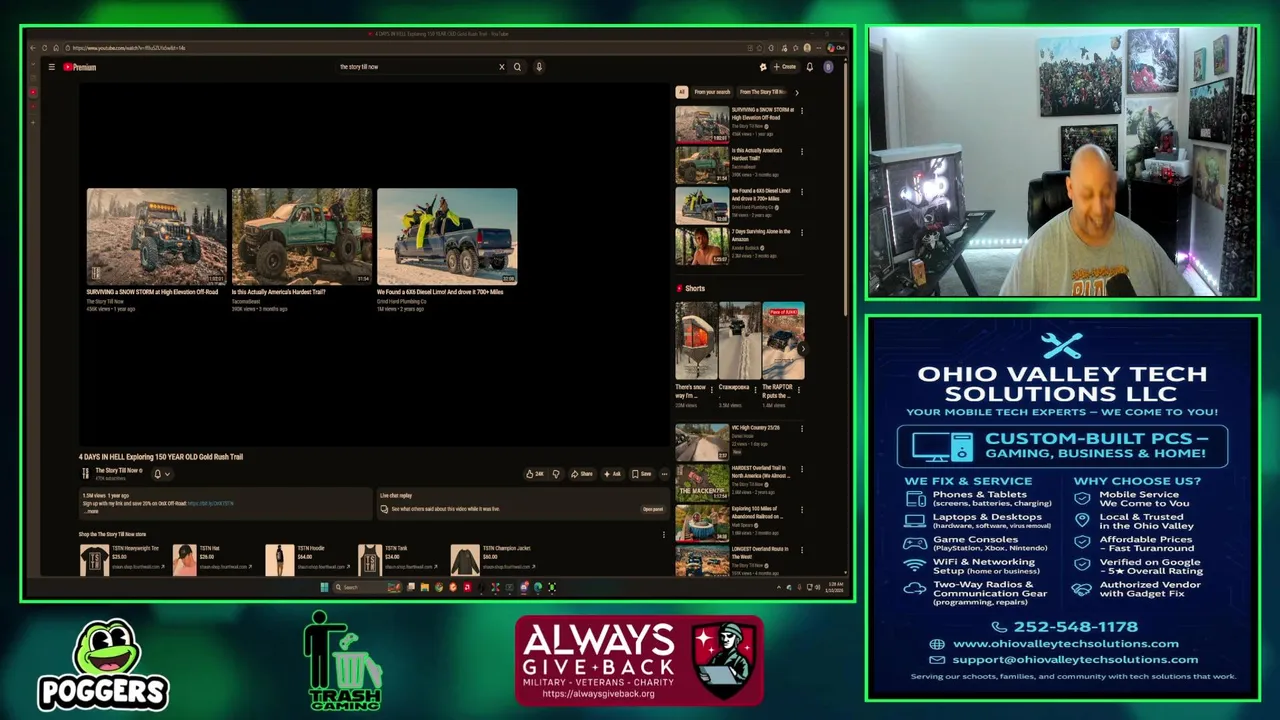Select the 'From The Story Till Now' chip

click(763, 92)
